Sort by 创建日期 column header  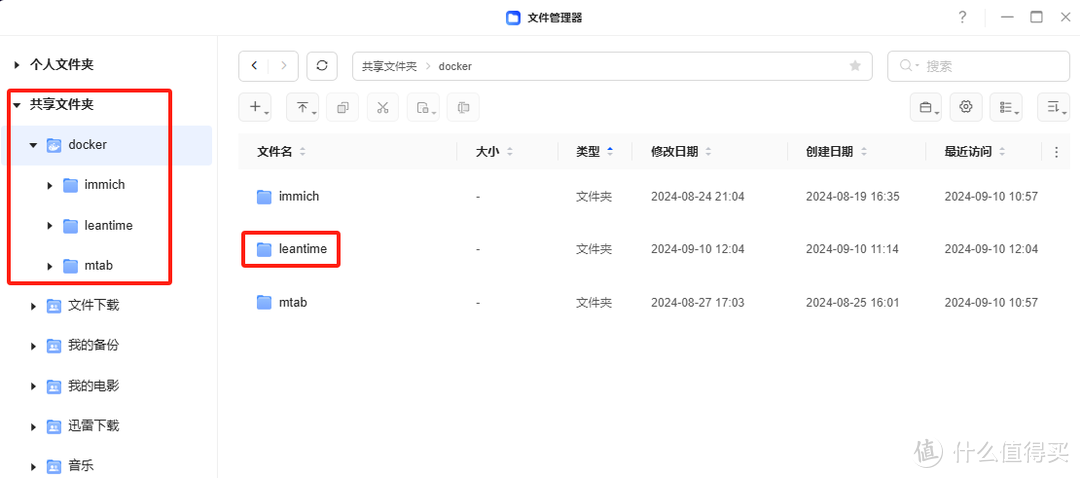[x=830, y=152]
